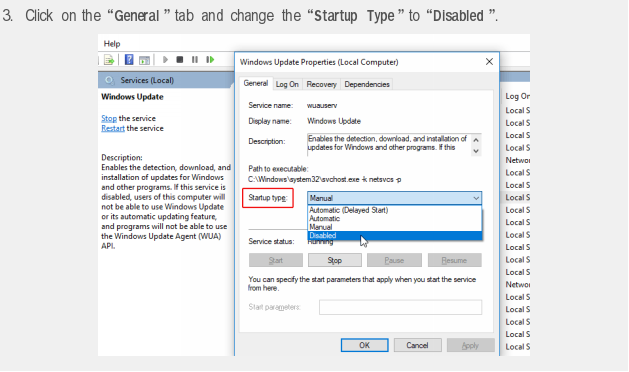
Task: Click description box scroll down arrow
Action: coord(476,151)
